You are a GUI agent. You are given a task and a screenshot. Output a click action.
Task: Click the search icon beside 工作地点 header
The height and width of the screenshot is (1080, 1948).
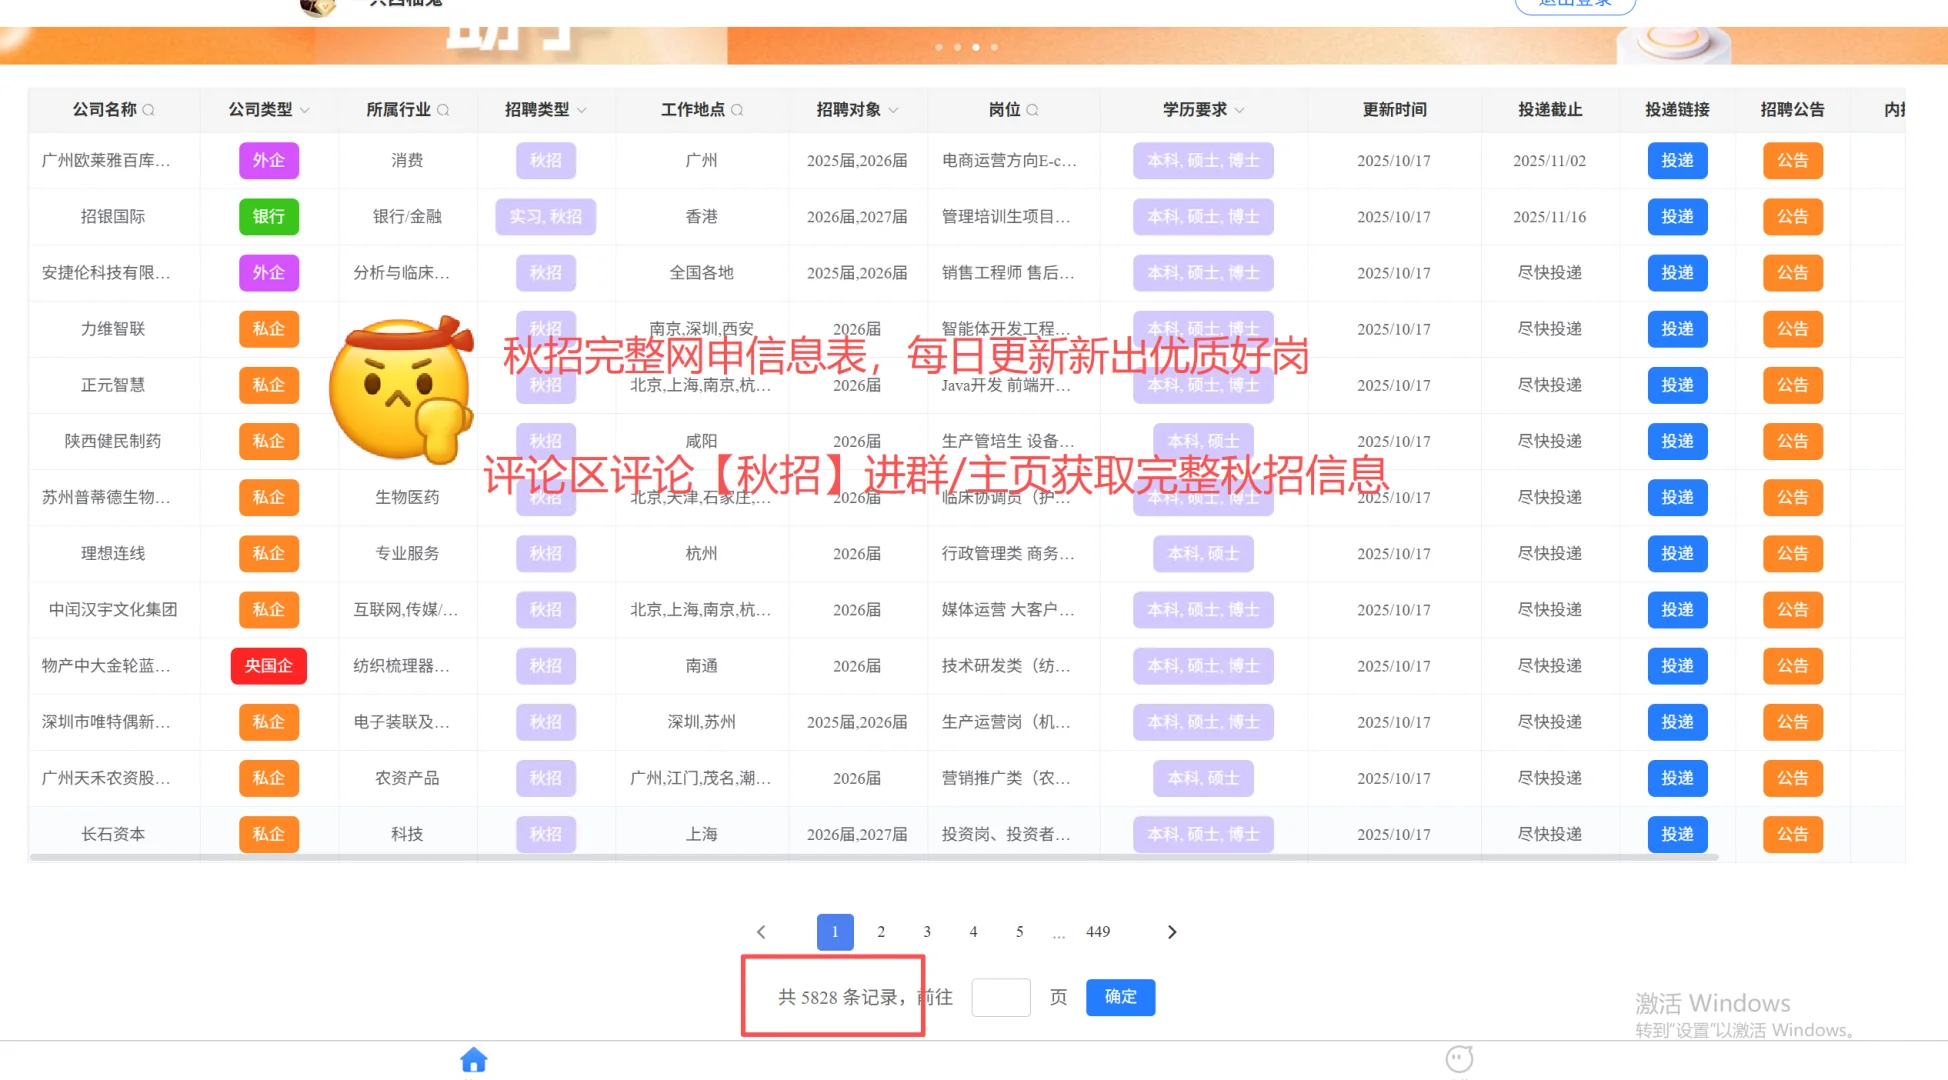(737, 110)
